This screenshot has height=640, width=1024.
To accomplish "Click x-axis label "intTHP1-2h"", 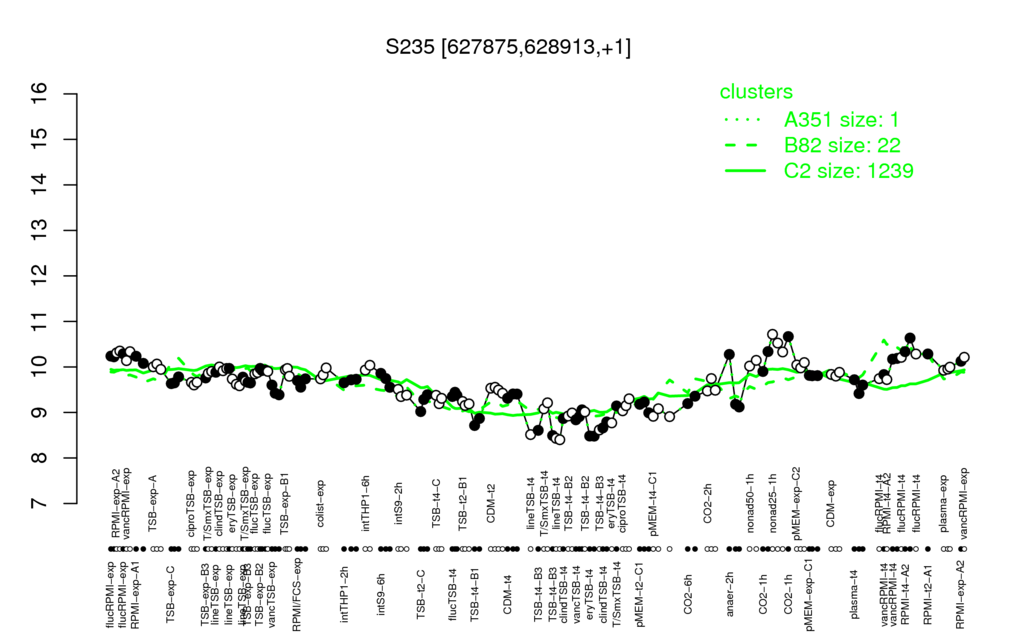I will pos(345,593).
